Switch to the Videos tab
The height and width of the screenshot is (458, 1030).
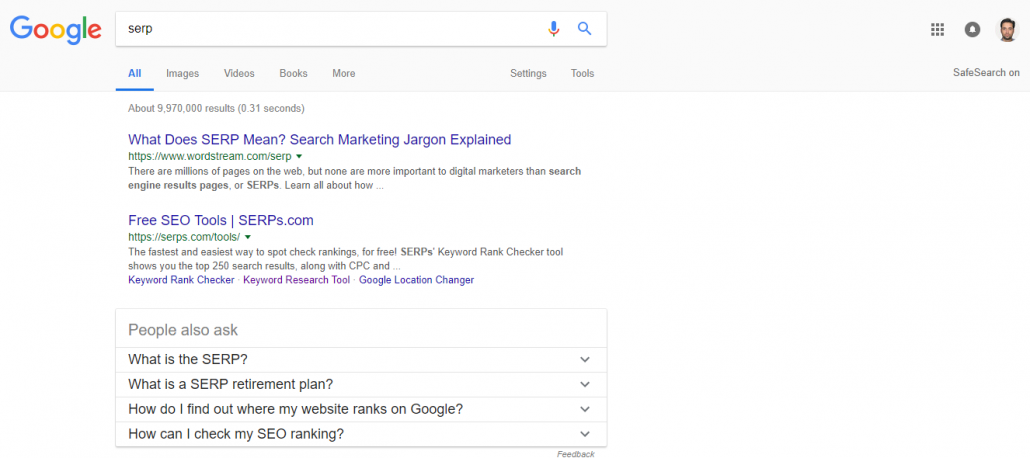(x=239, y=73)
